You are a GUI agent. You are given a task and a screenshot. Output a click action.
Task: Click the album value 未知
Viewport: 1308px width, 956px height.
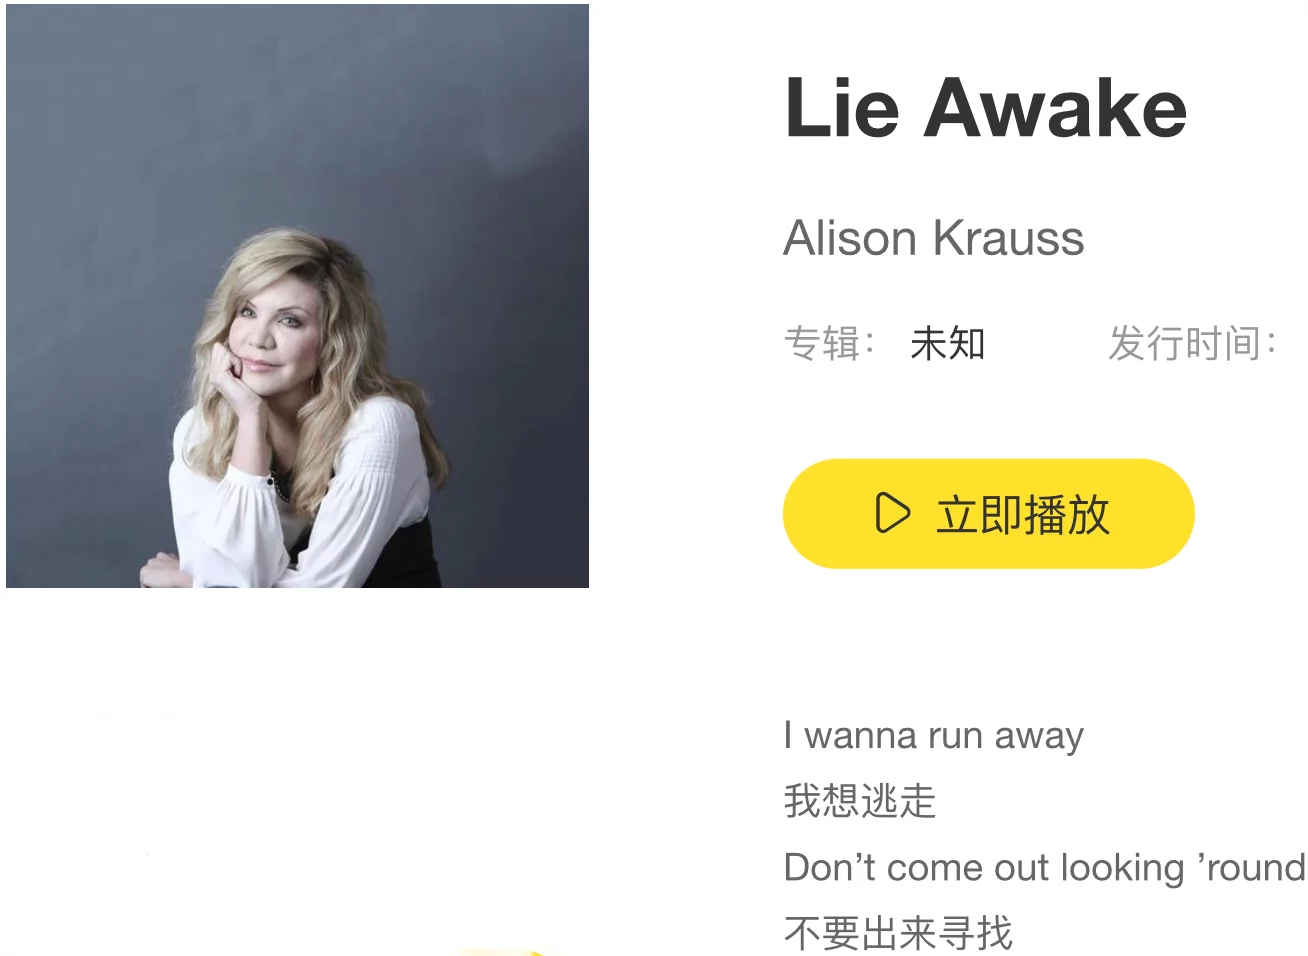(948, 344)
